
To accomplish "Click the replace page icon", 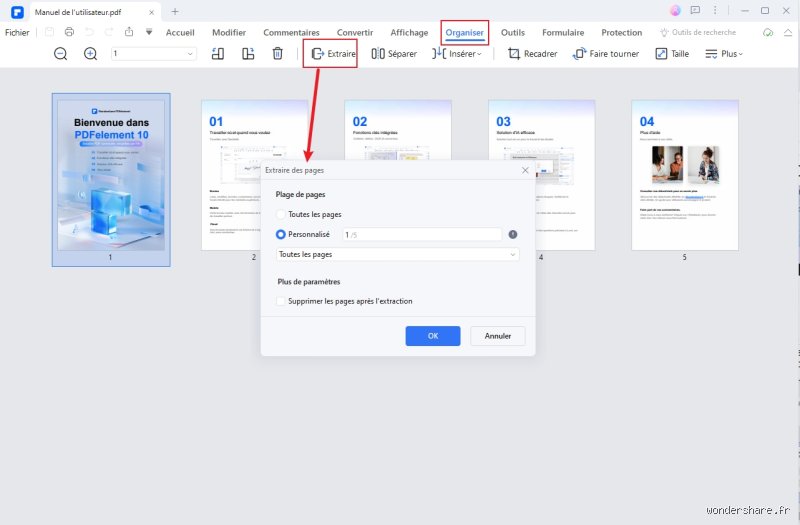I will point(248,54).
